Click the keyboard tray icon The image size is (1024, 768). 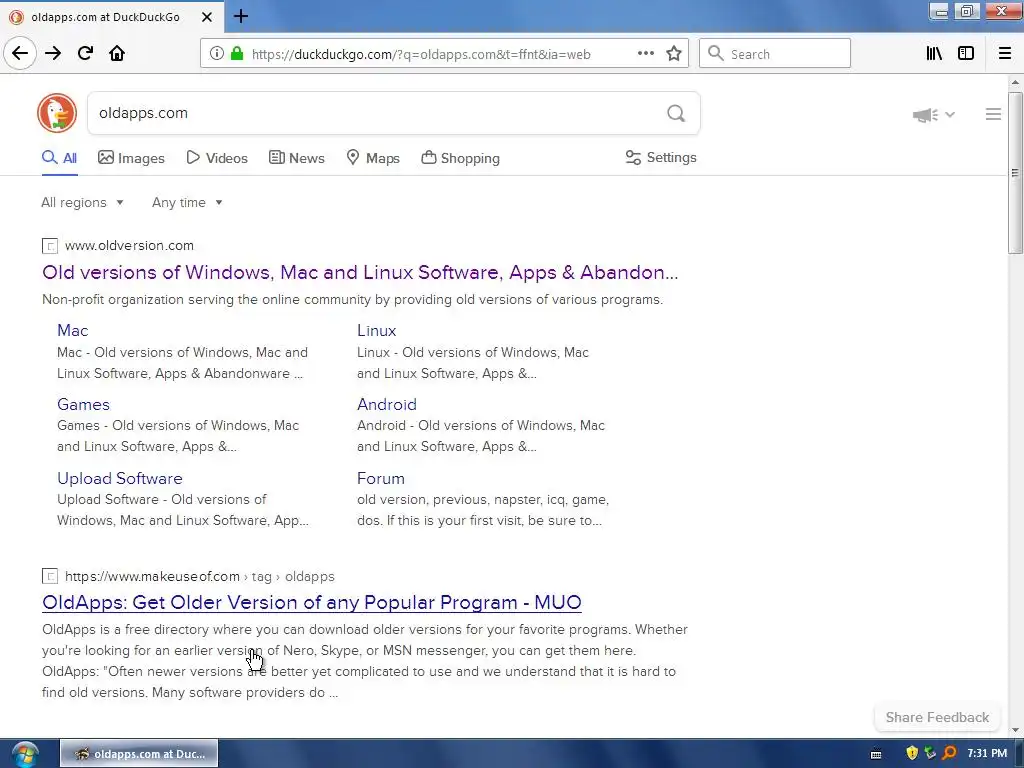pyautogui.click(x=876, y=755)
